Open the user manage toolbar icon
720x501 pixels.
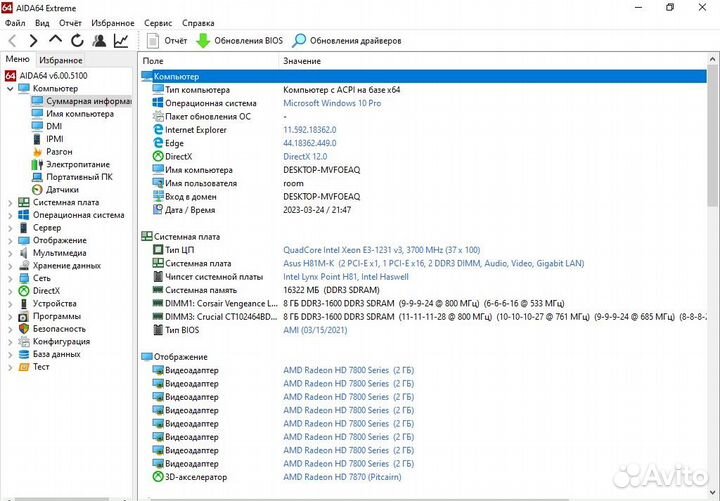(99, 41)
